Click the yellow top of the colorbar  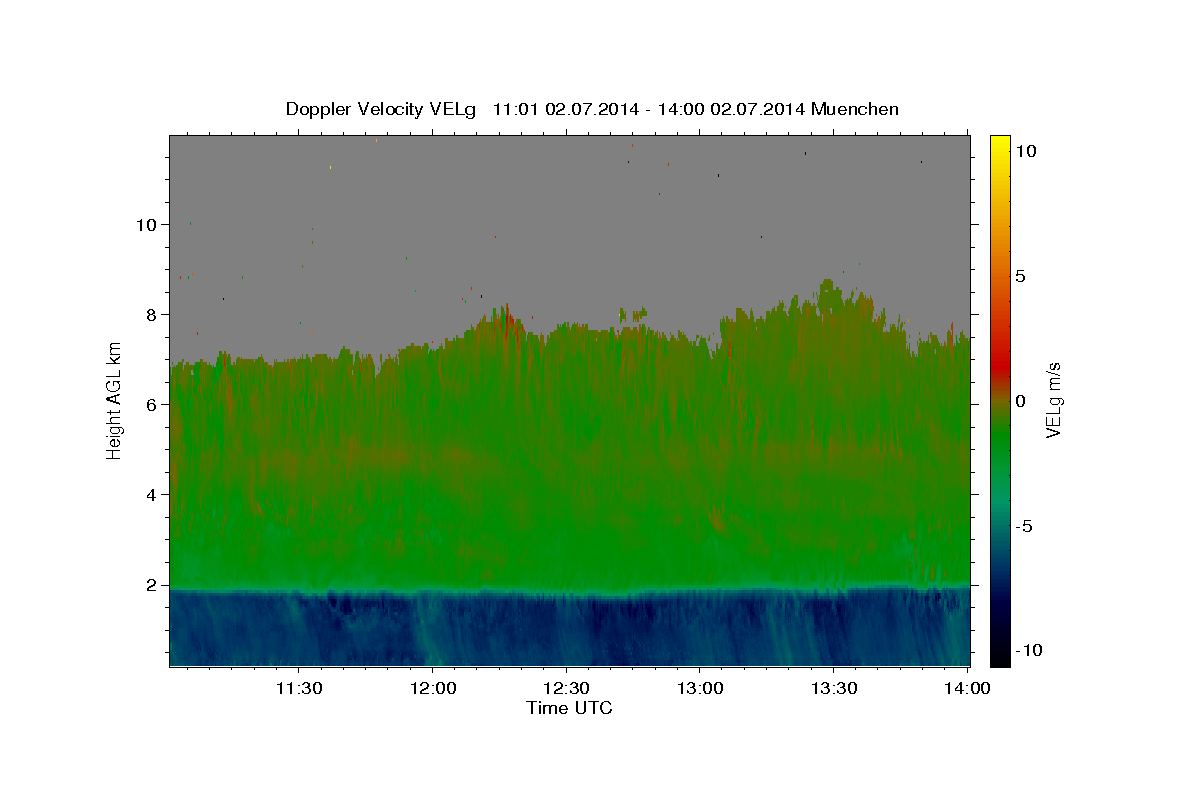pos(1000,145)
